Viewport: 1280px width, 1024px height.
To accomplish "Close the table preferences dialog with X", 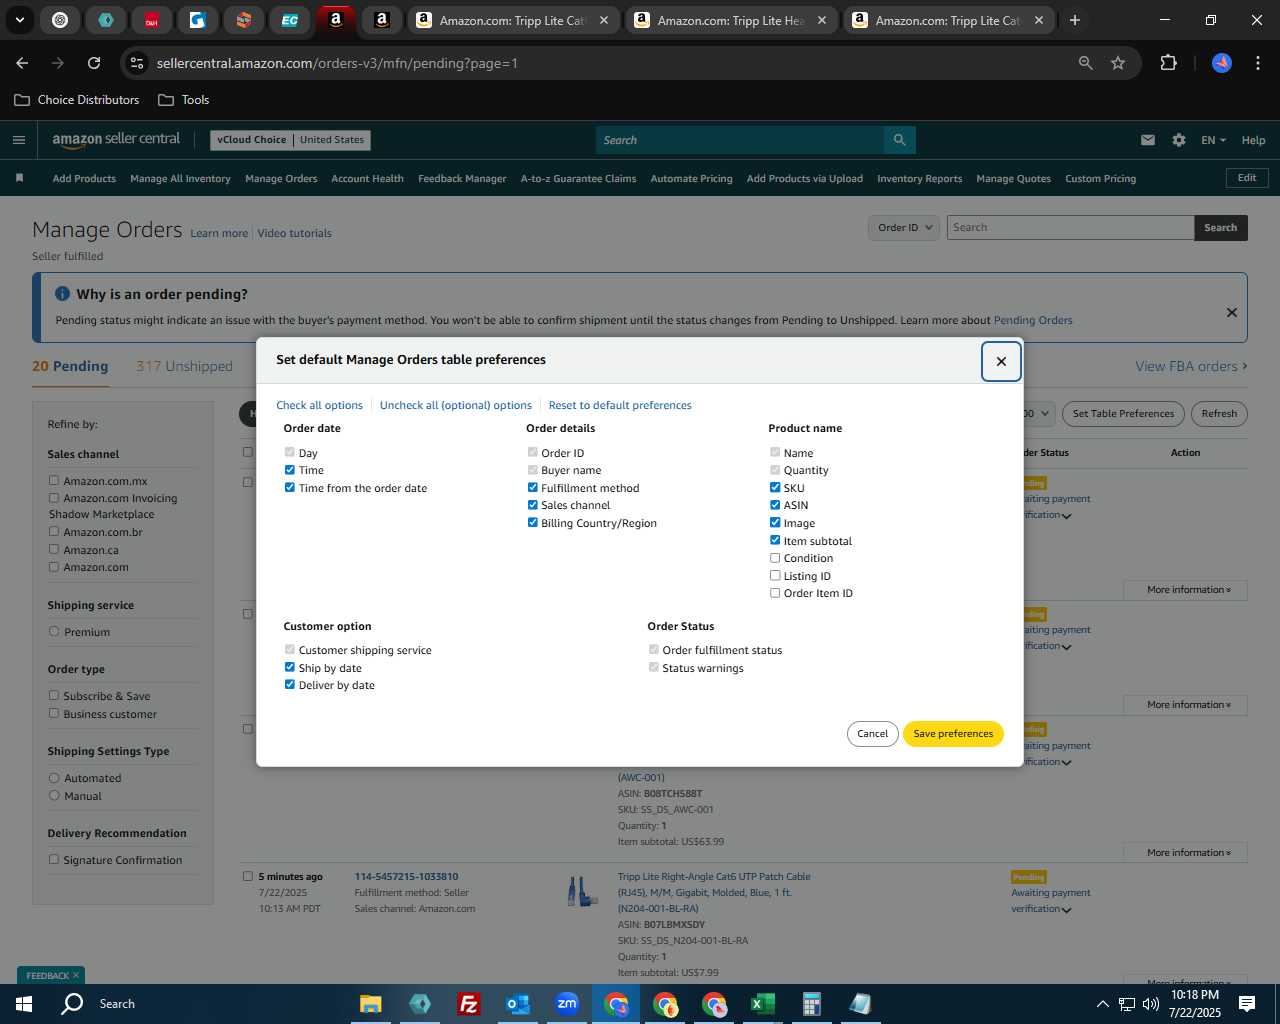I will tap(1001, 361).
